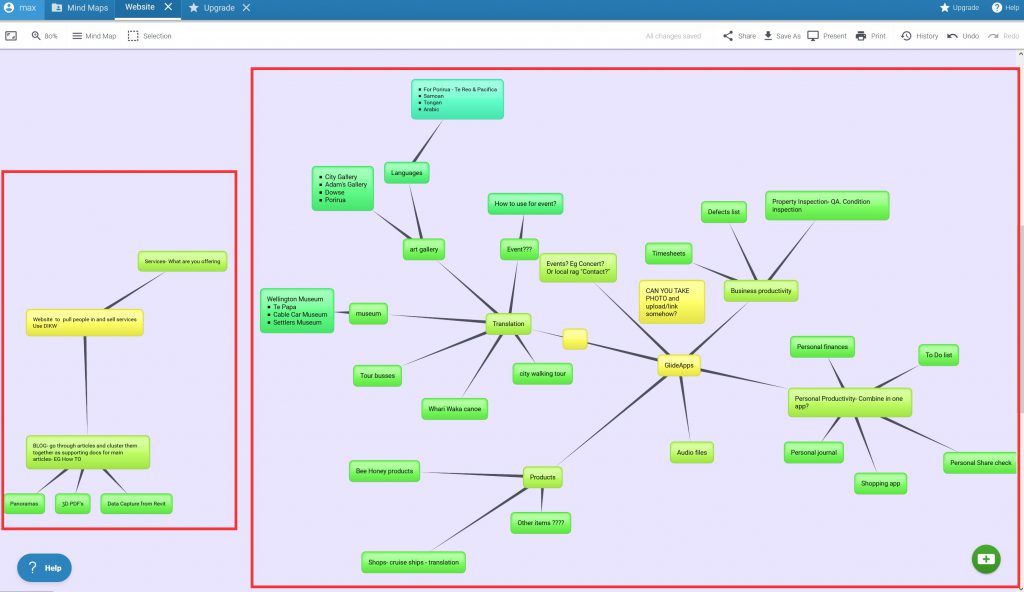Click the fit-to-screen icon in toolbar
Viewport: 1024px width, 592px height.
(11, 36)
